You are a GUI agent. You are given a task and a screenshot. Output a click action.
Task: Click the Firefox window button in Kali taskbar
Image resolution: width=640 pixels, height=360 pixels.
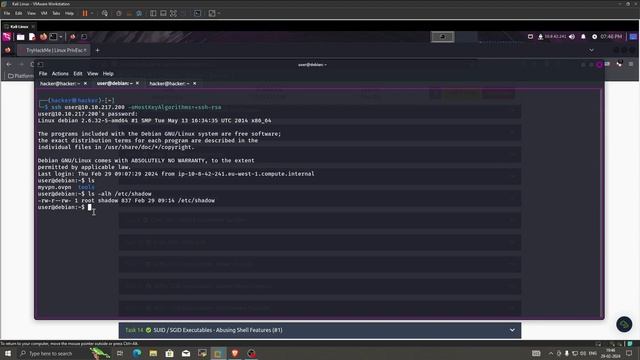pyautogui.click(x=73, y=37)
